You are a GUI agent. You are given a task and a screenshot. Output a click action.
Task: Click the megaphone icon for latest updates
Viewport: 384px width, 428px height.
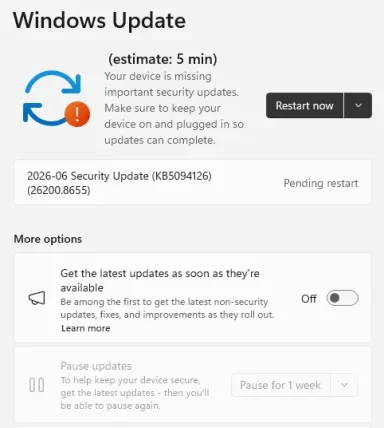click(37, 298)
